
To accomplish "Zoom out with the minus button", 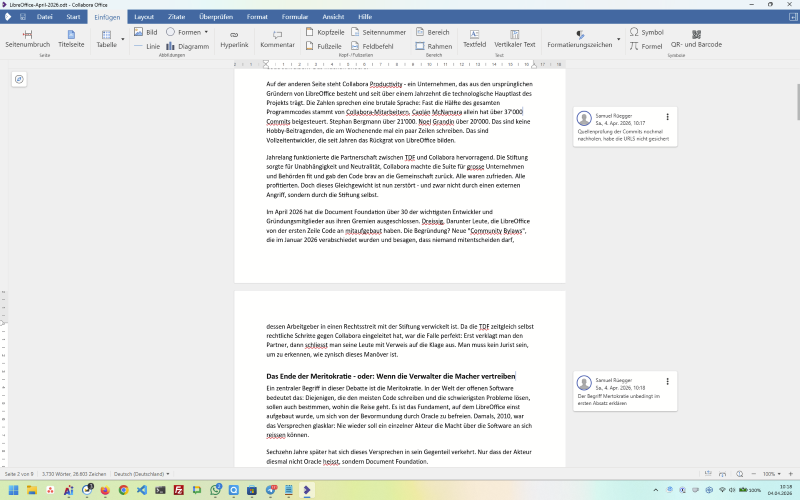I will (754, 474).
